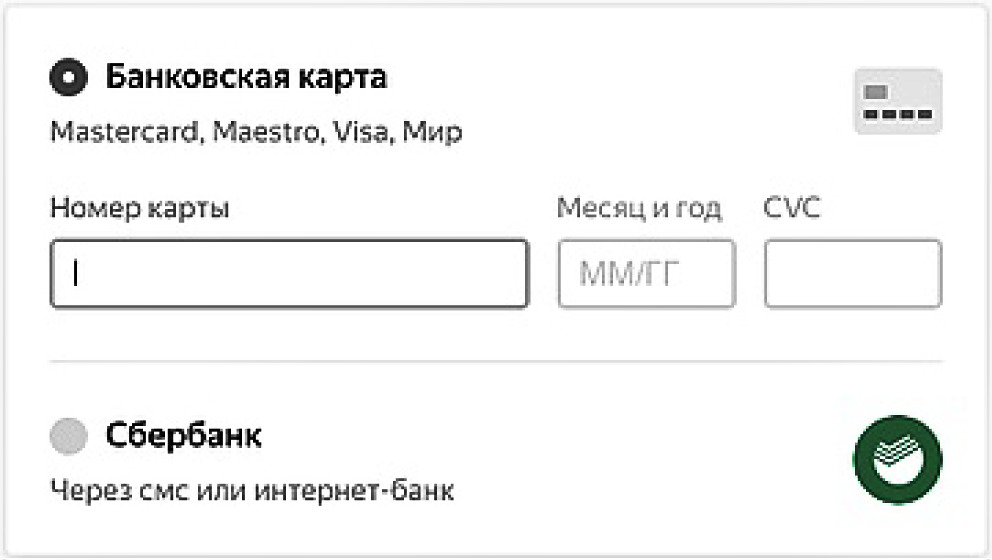Select the Сбербанк radio button
The image size is (992, 560).
click(x=70, y=436)
